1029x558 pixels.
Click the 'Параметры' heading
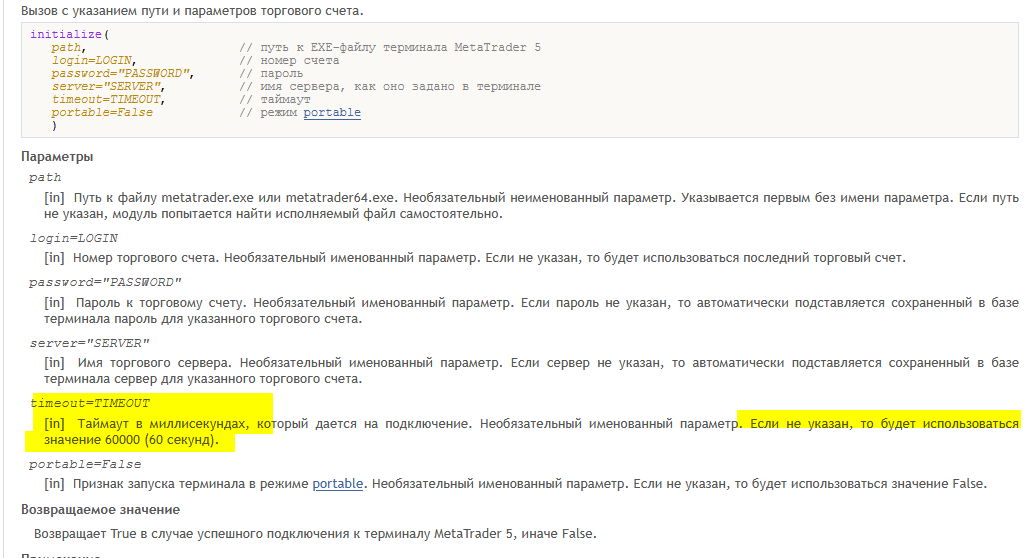[x=57, y=157]
